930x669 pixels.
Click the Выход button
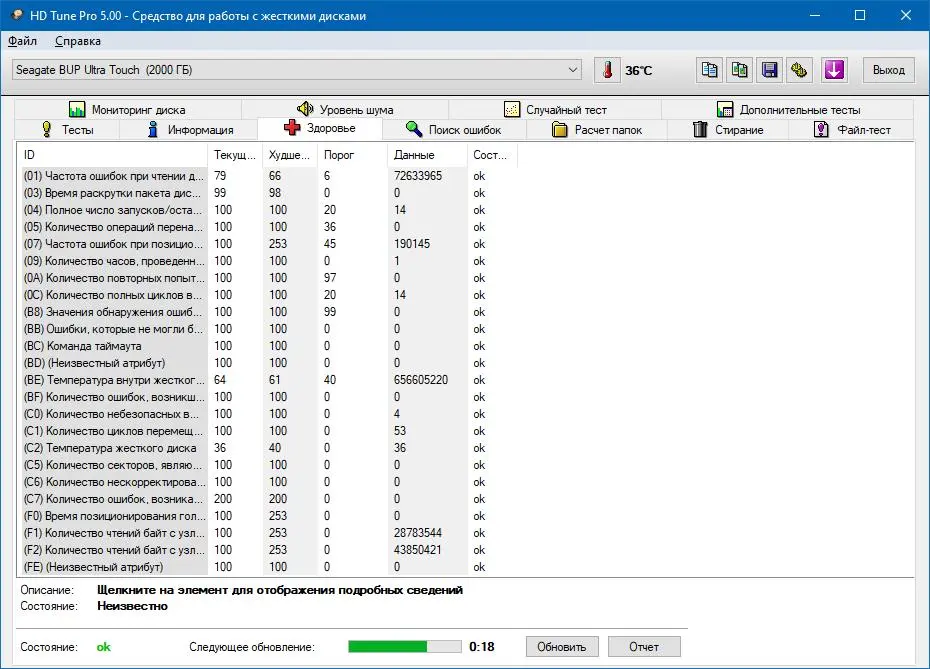tap(888, 70)
